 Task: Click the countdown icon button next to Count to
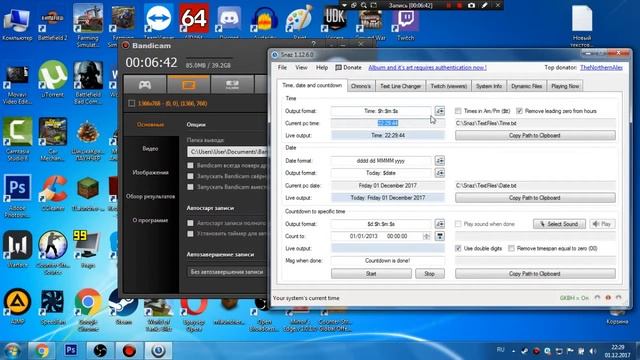pos(440,236)
